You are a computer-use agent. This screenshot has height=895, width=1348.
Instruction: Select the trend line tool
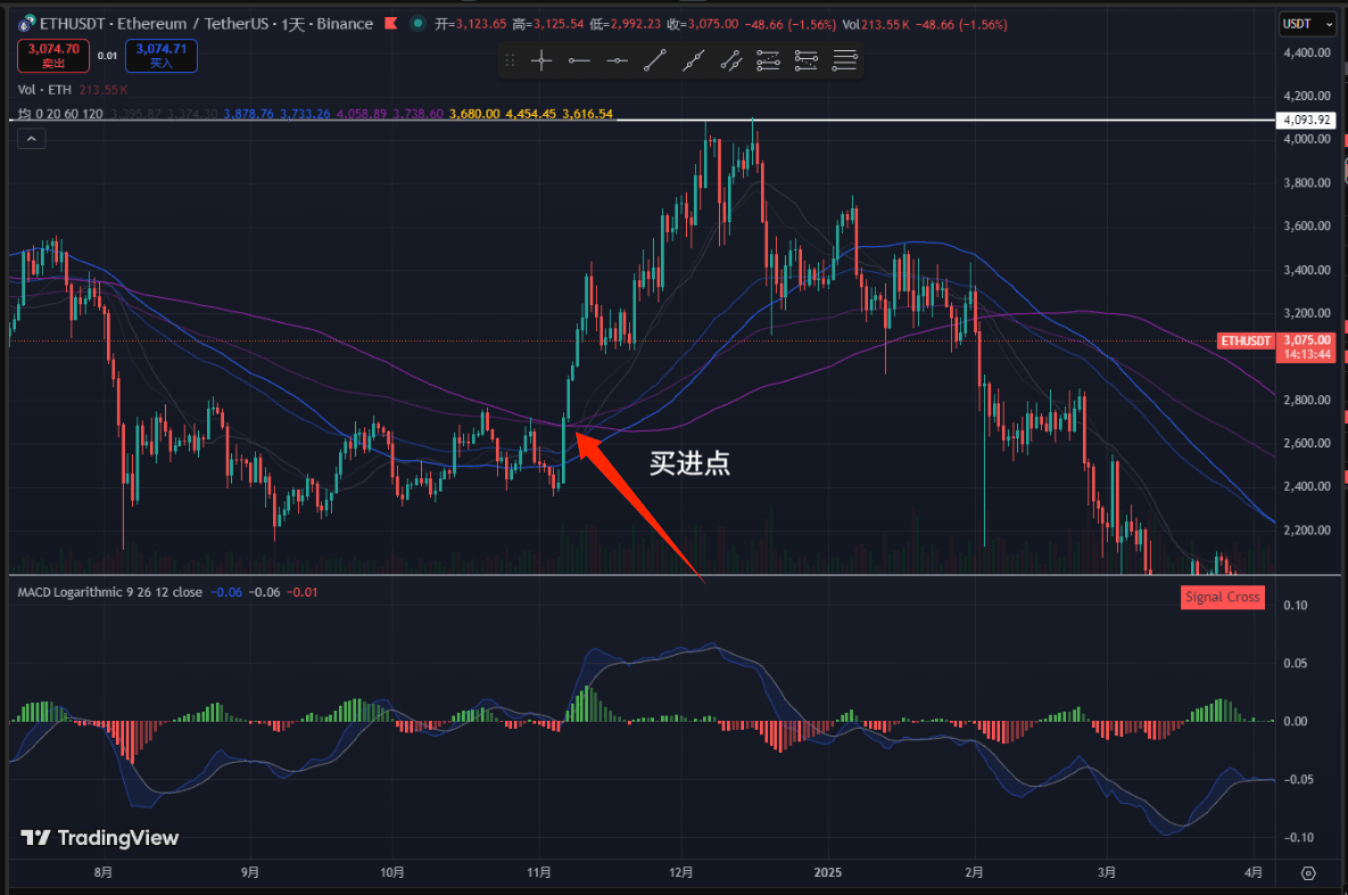point(655,61)
